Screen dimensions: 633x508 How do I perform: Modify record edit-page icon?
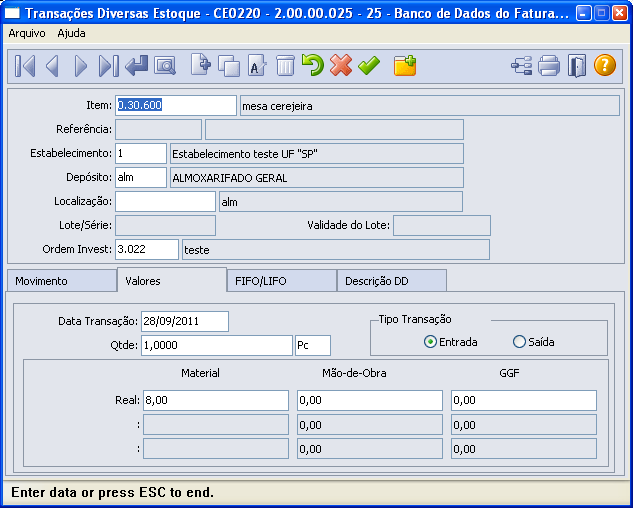coord(257,65)
